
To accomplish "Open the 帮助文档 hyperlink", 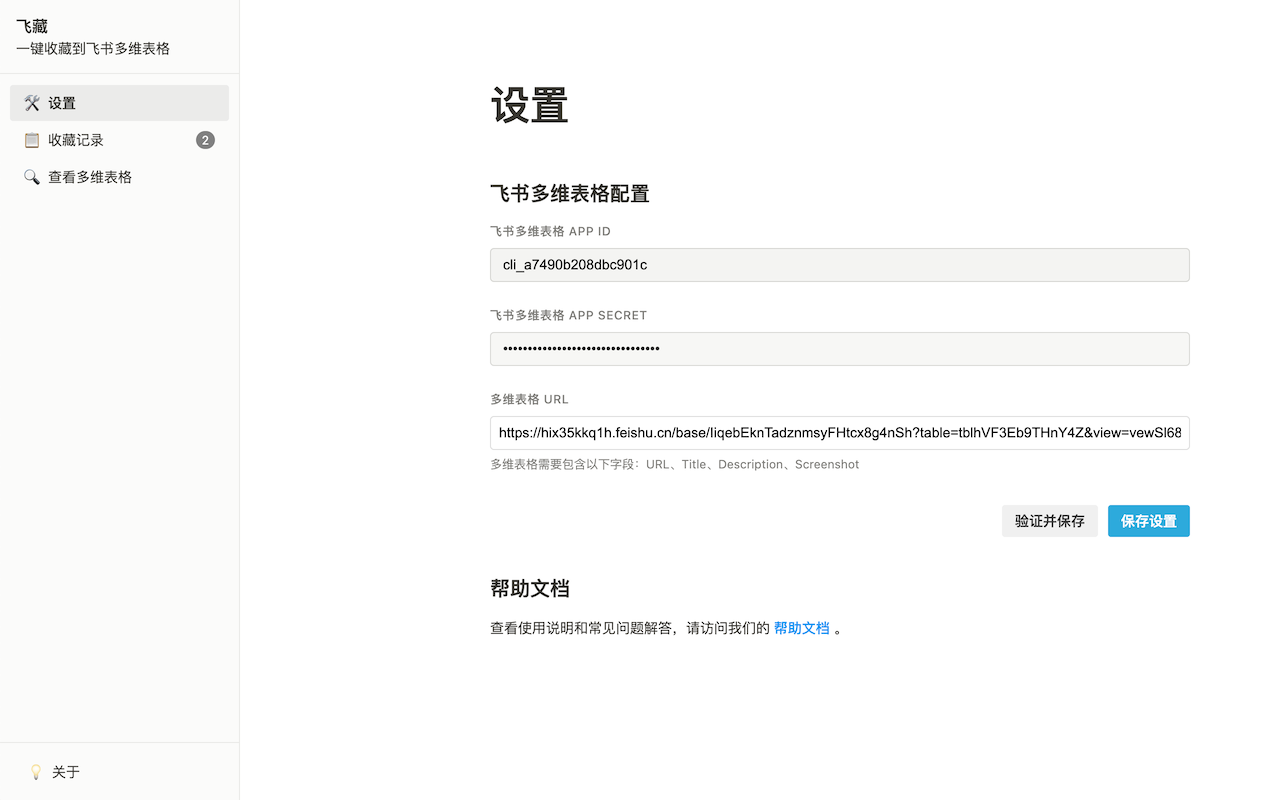I will (802, 628).
